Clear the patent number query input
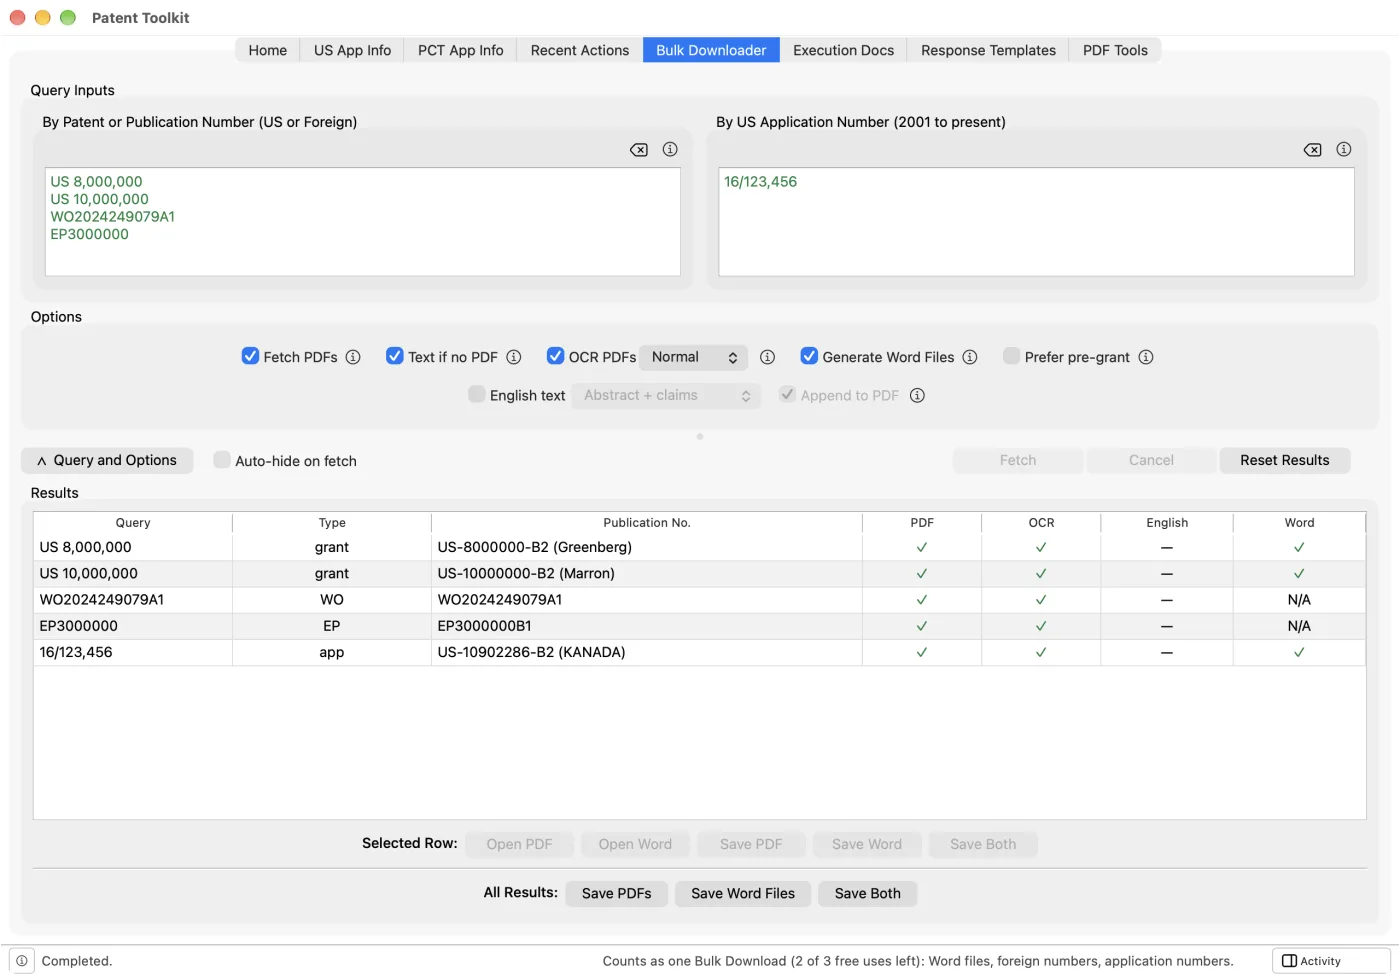 pyautogui.click(x=638, y=150)
